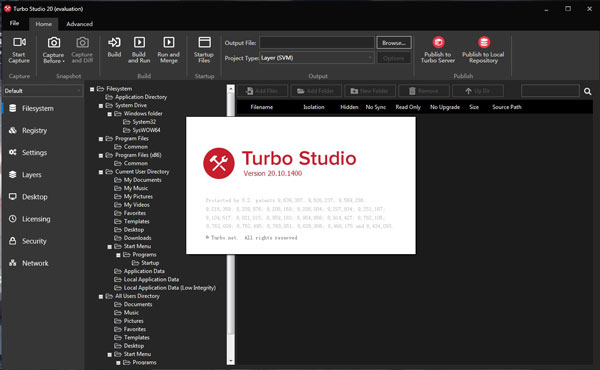Viewport: 600px width, 370px height.
Task: Sort by the Filename column header
Action: [262, 107]
